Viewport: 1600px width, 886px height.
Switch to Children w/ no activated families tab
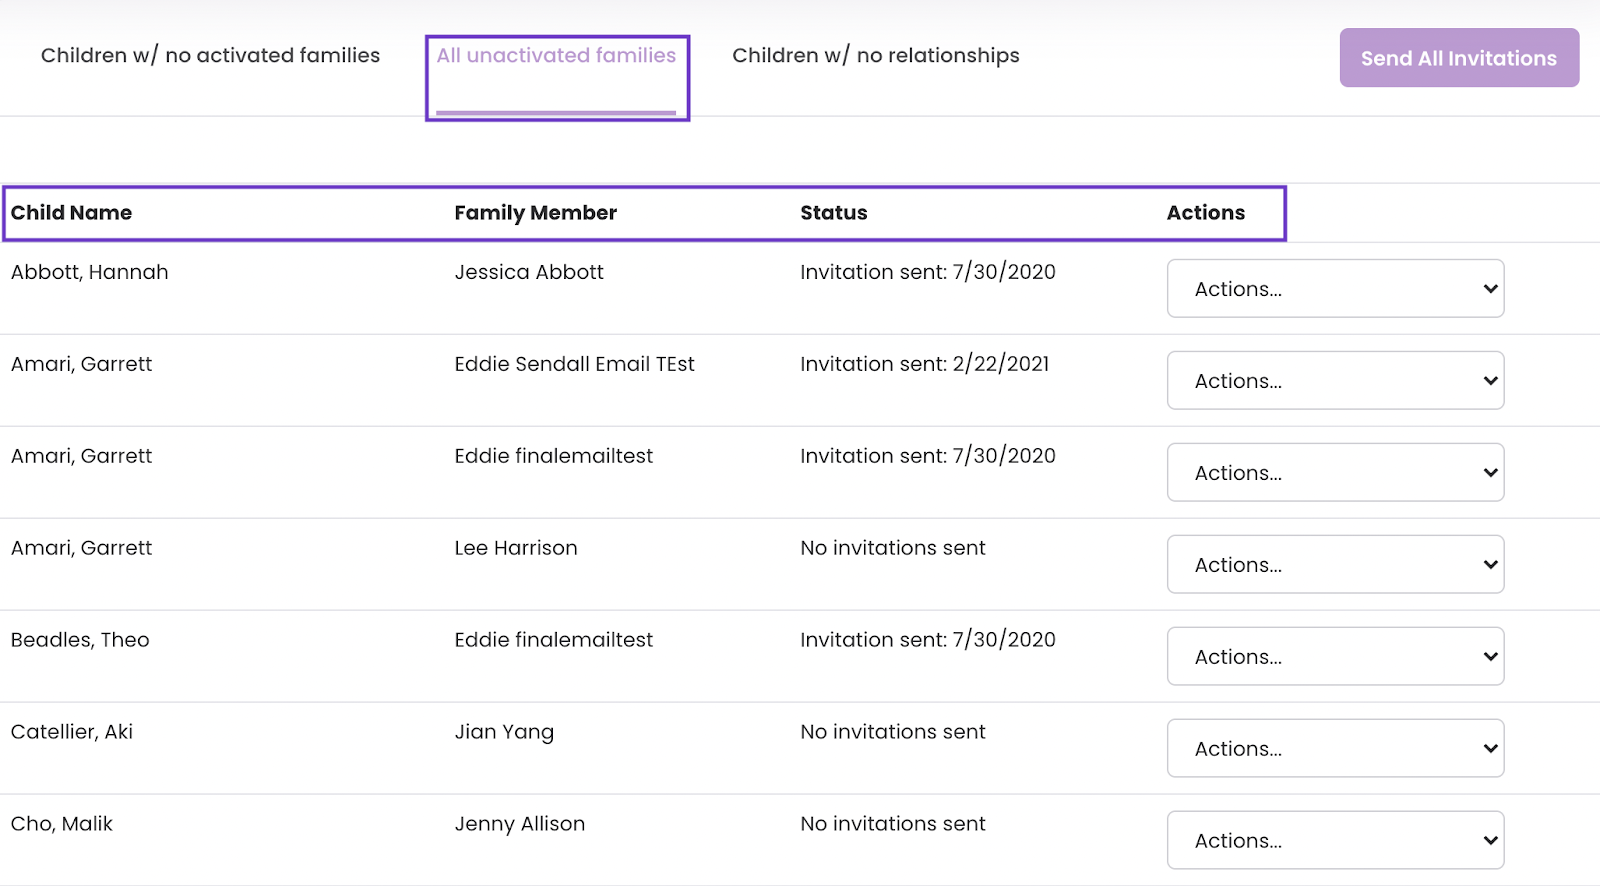point(210,56)
